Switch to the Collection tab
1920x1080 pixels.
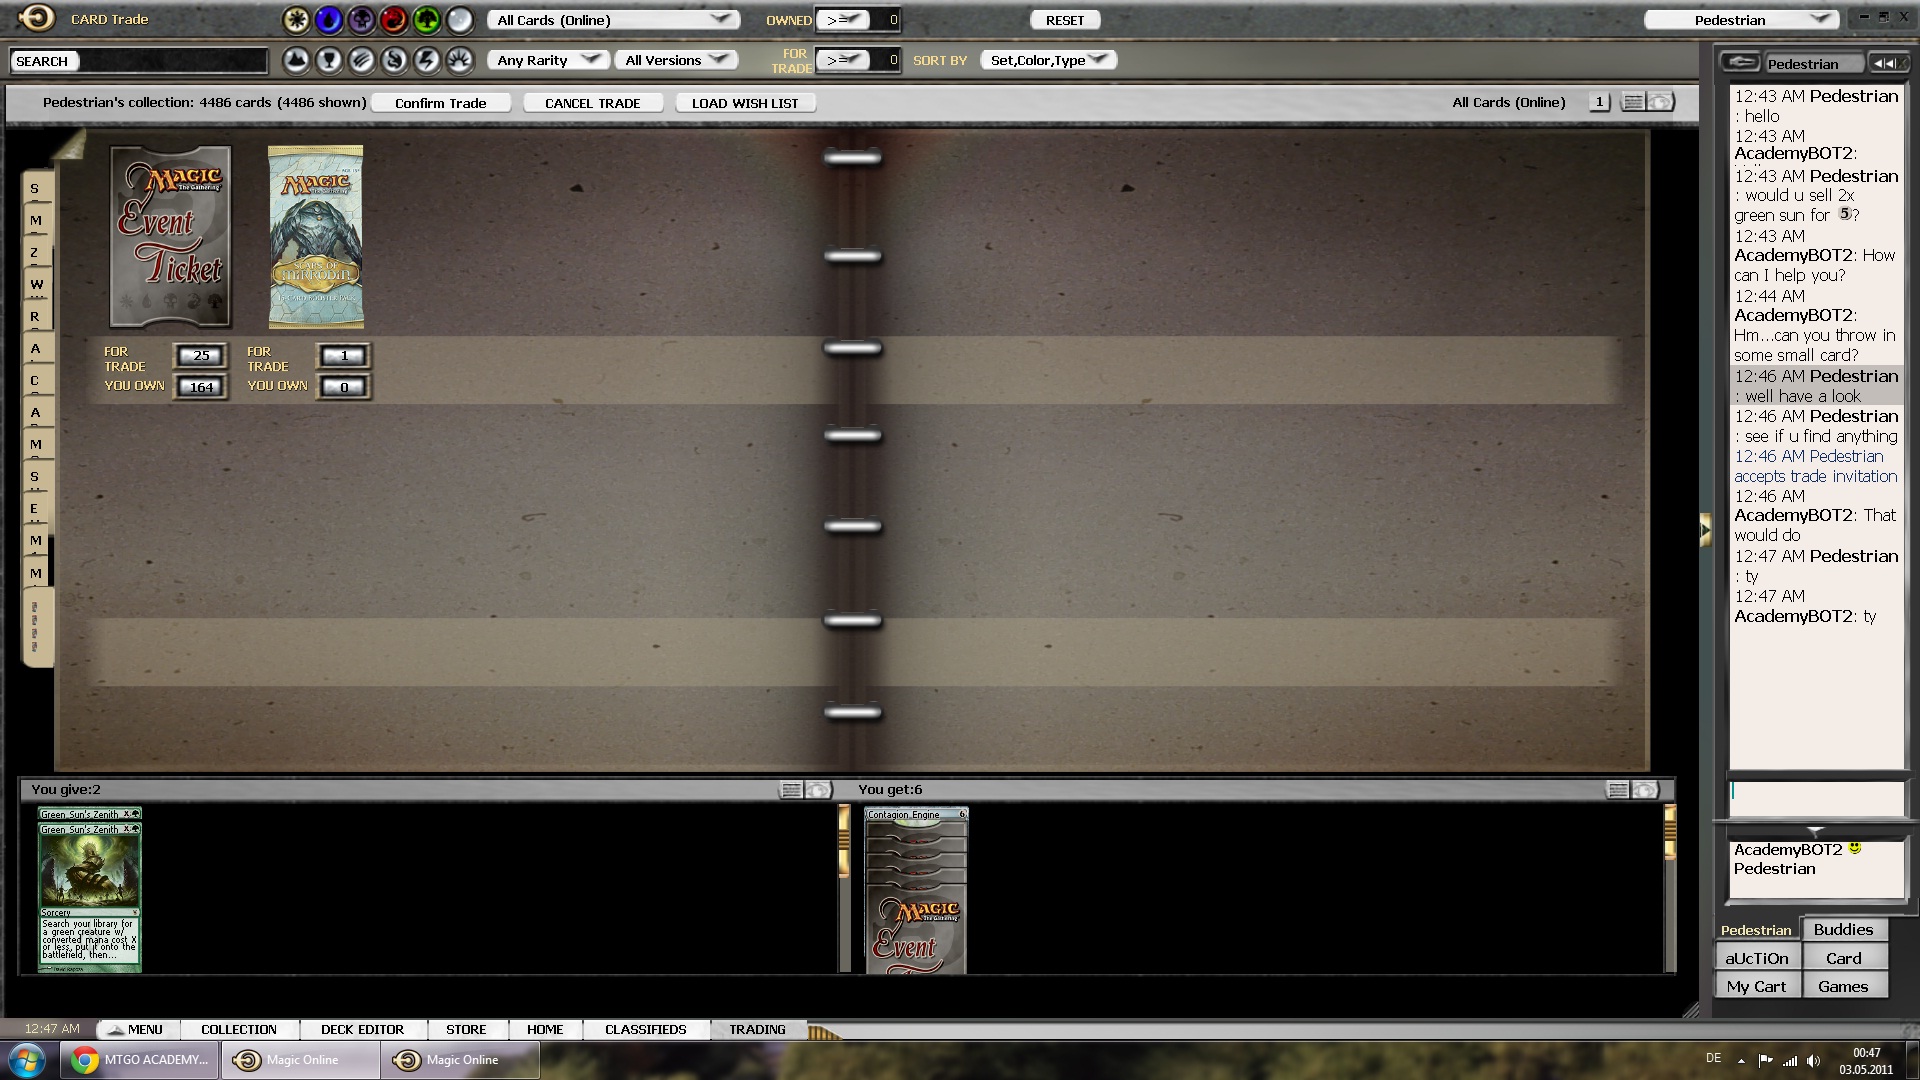pos(239,1029)
